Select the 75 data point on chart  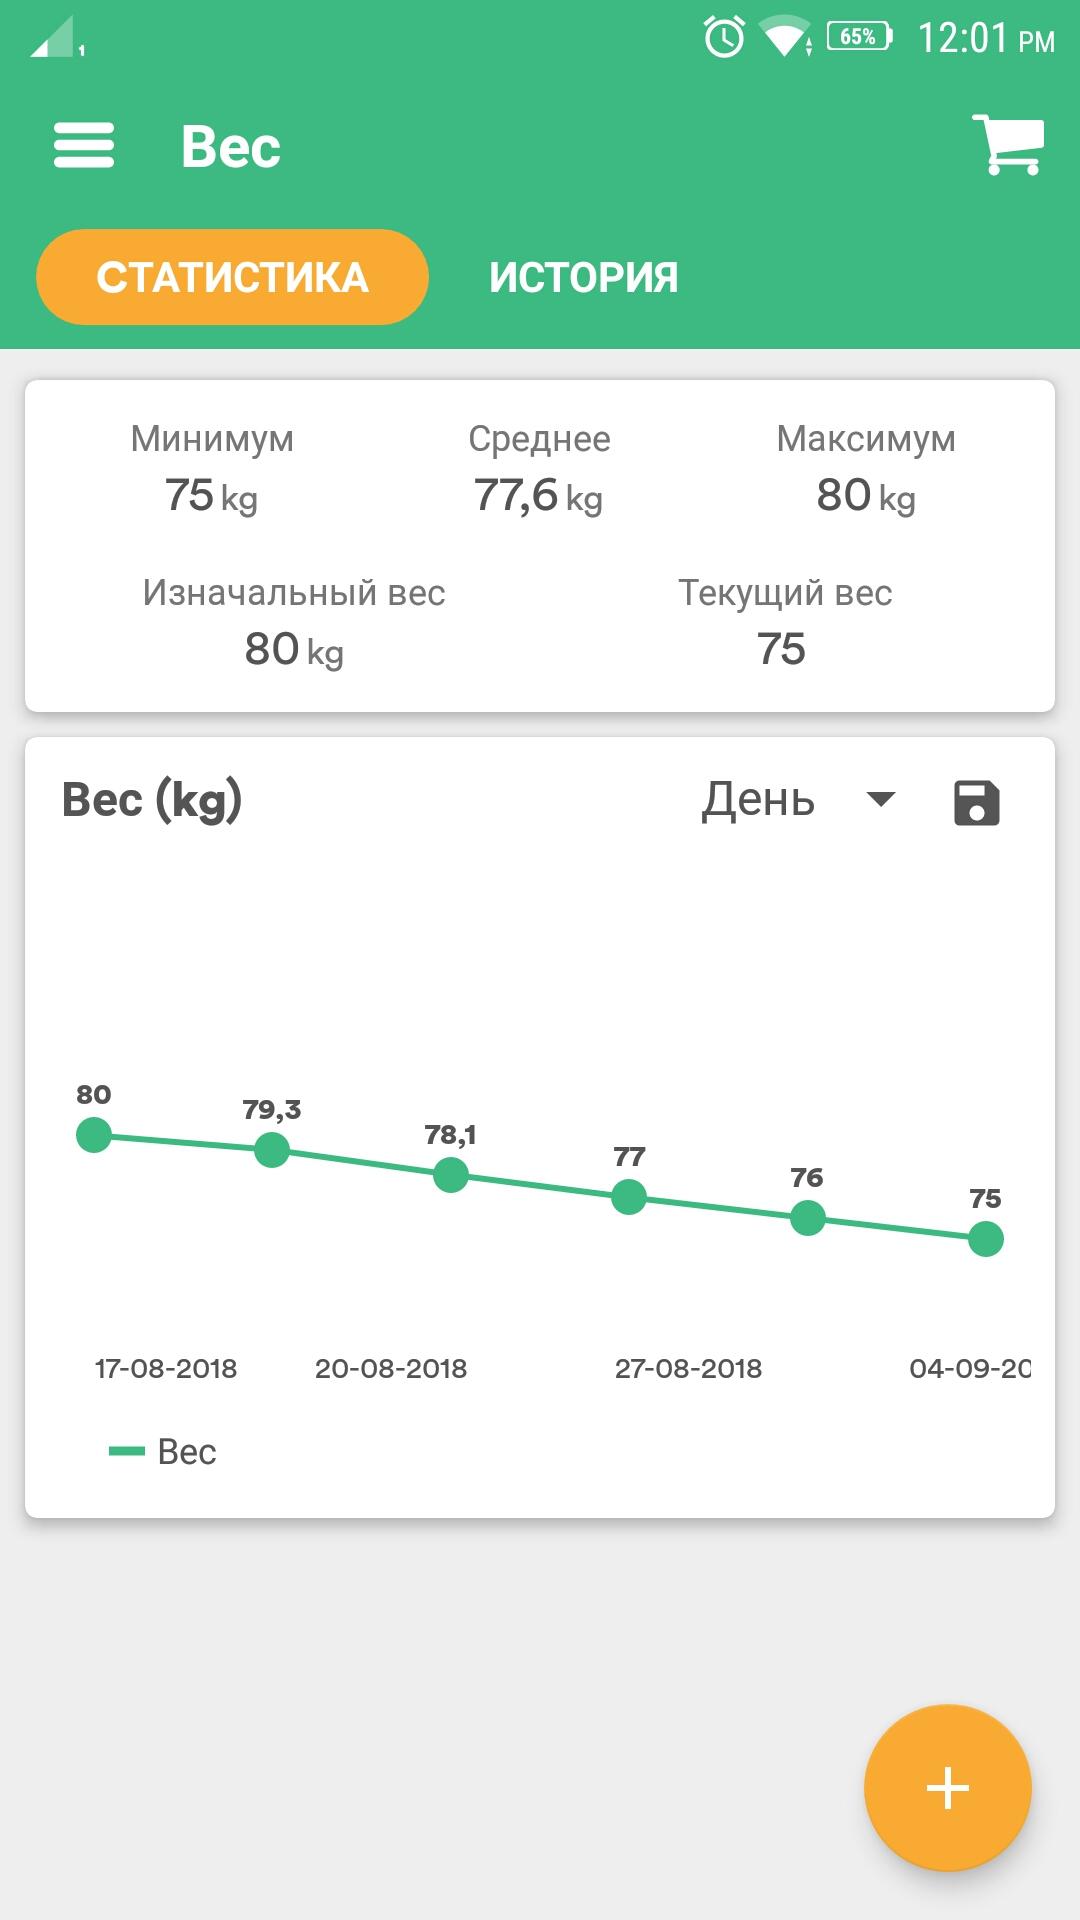(x=985, y=1240)
